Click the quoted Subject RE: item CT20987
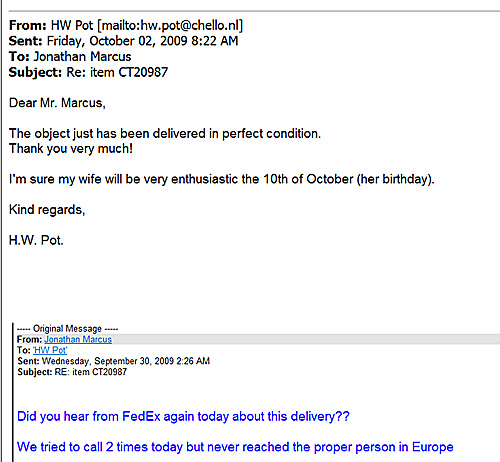500x462 pixels. (72, 372)
